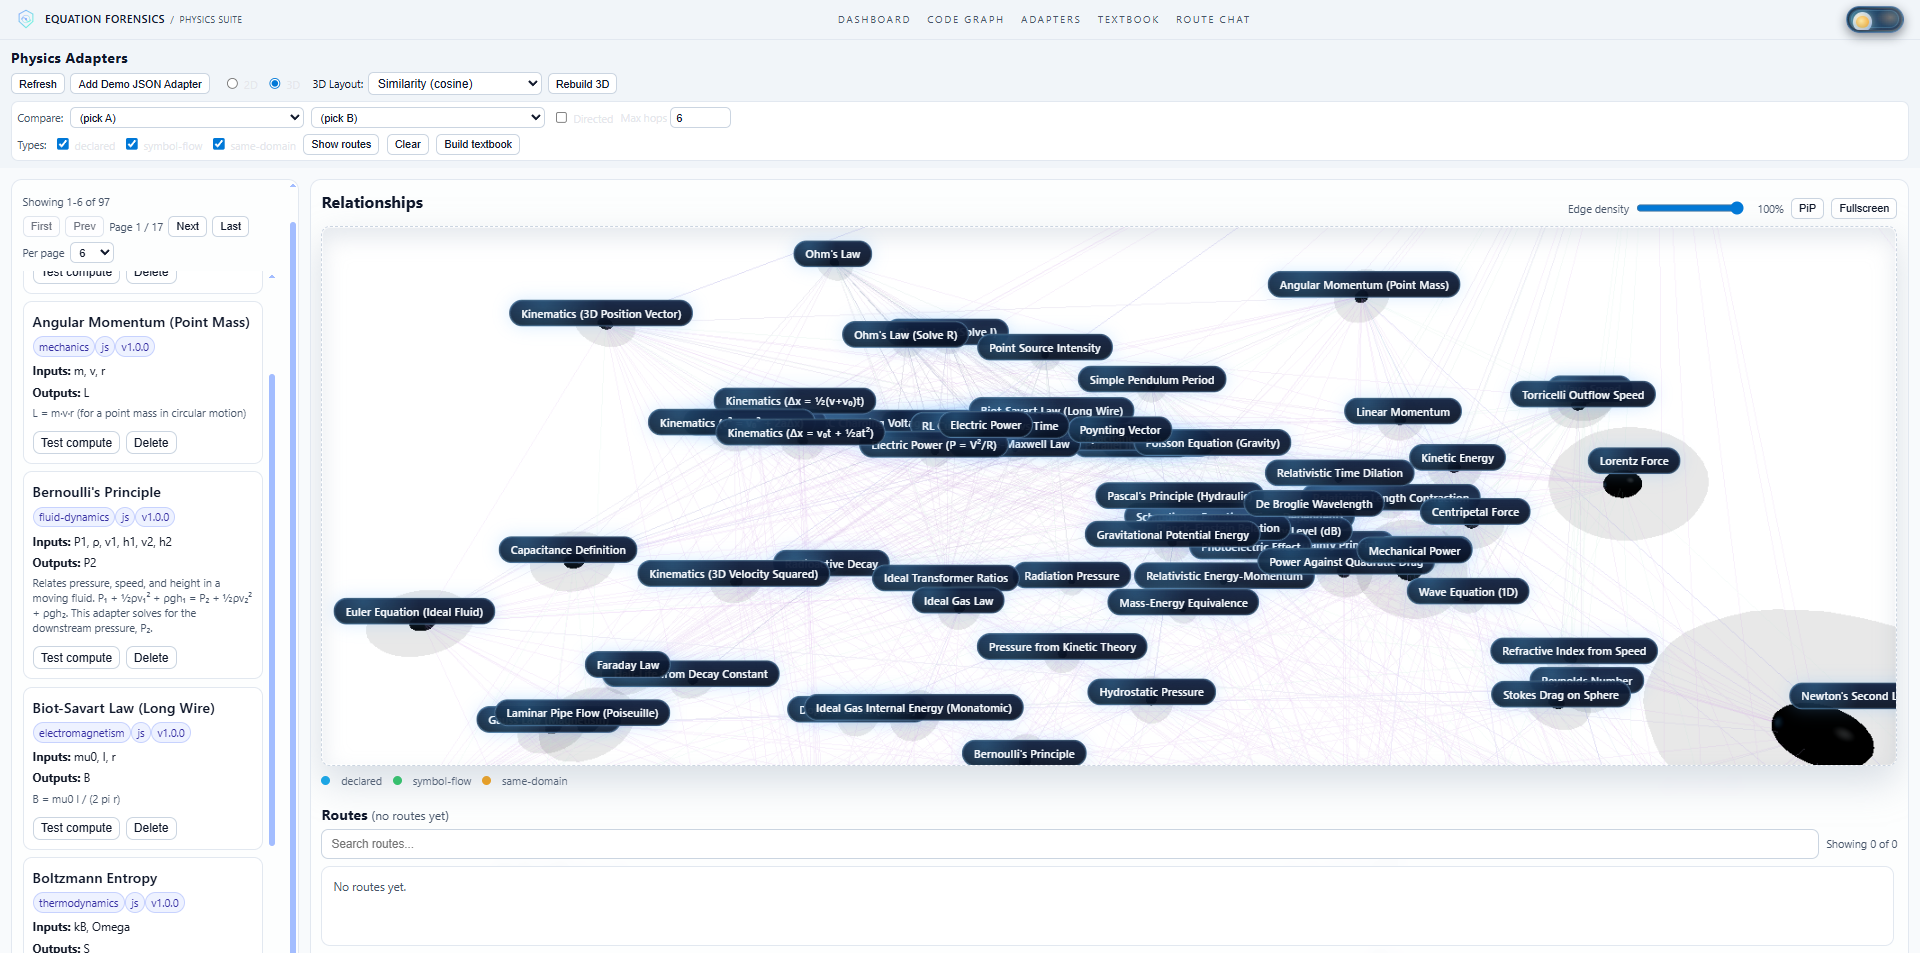Delete the Biot-Savart Law adapter
The width and height of the screenshot is (1920, 953).
[x=151, y=828]
